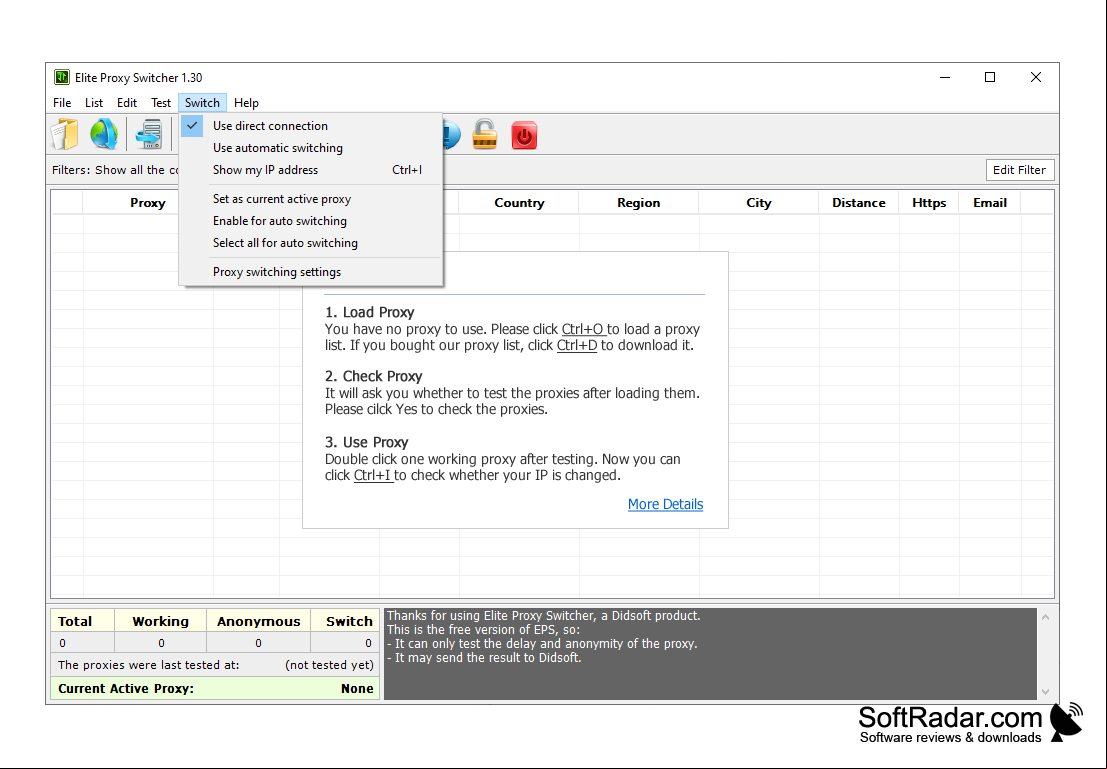Screen dimensions: 1107x769
Task: Close the open Switch menu via its title
Action: click(x=203, y=102)
